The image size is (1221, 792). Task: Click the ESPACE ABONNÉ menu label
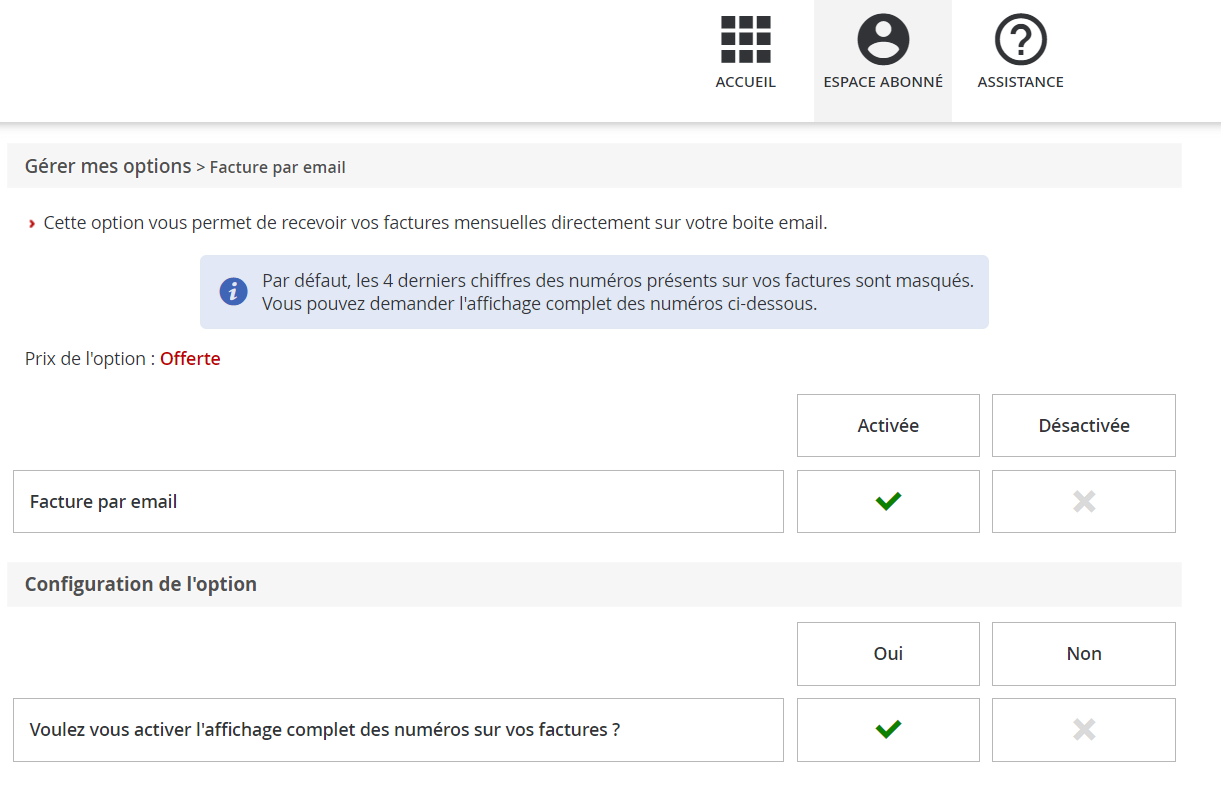coord(883,82)
